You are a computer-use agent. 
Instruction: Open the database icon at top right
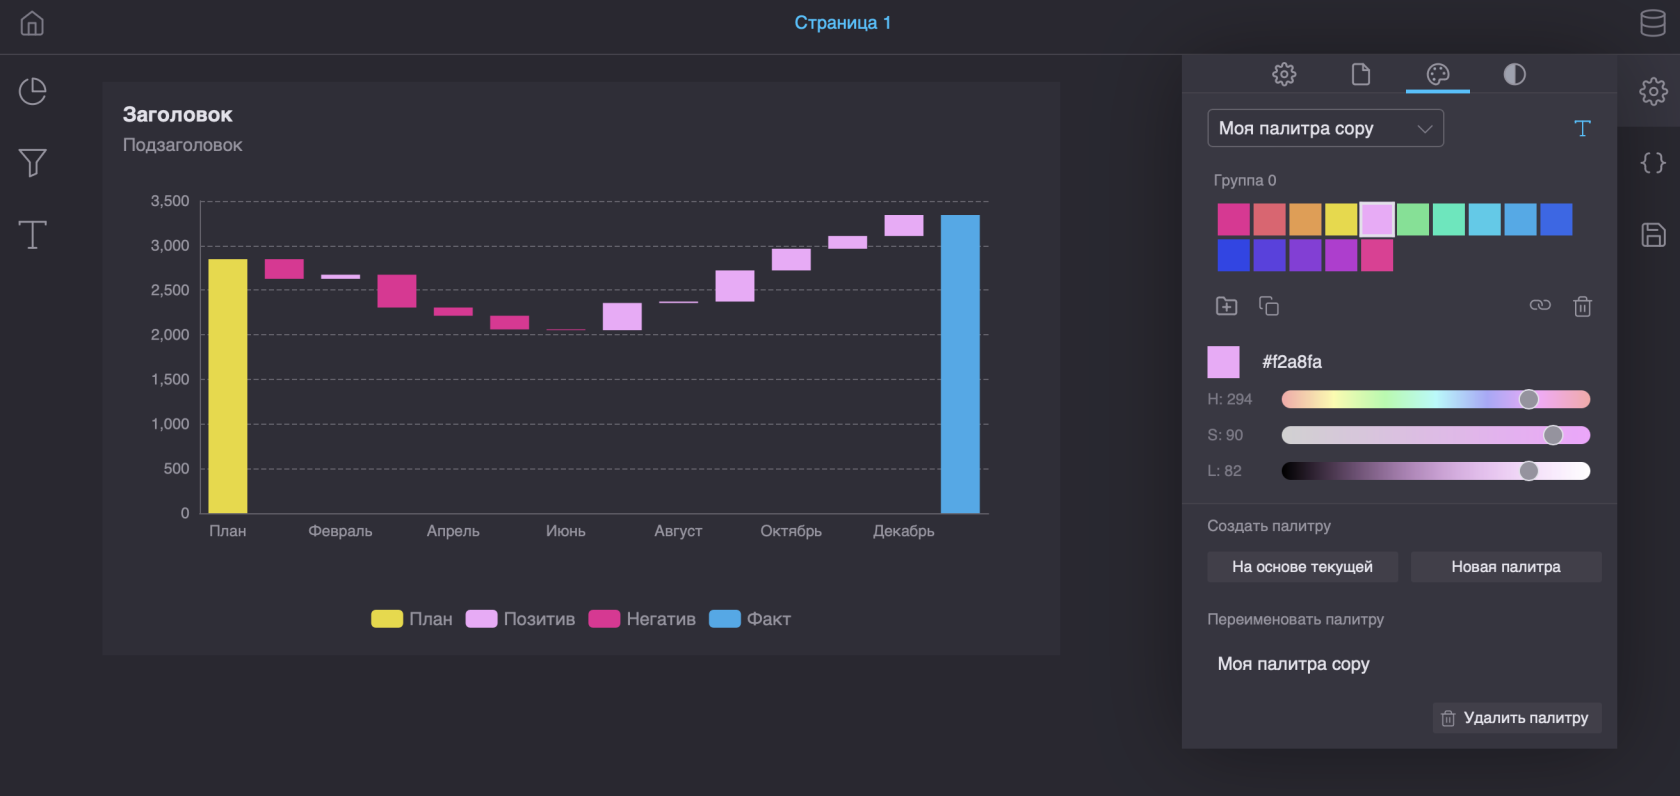[x=1653, y=23]
